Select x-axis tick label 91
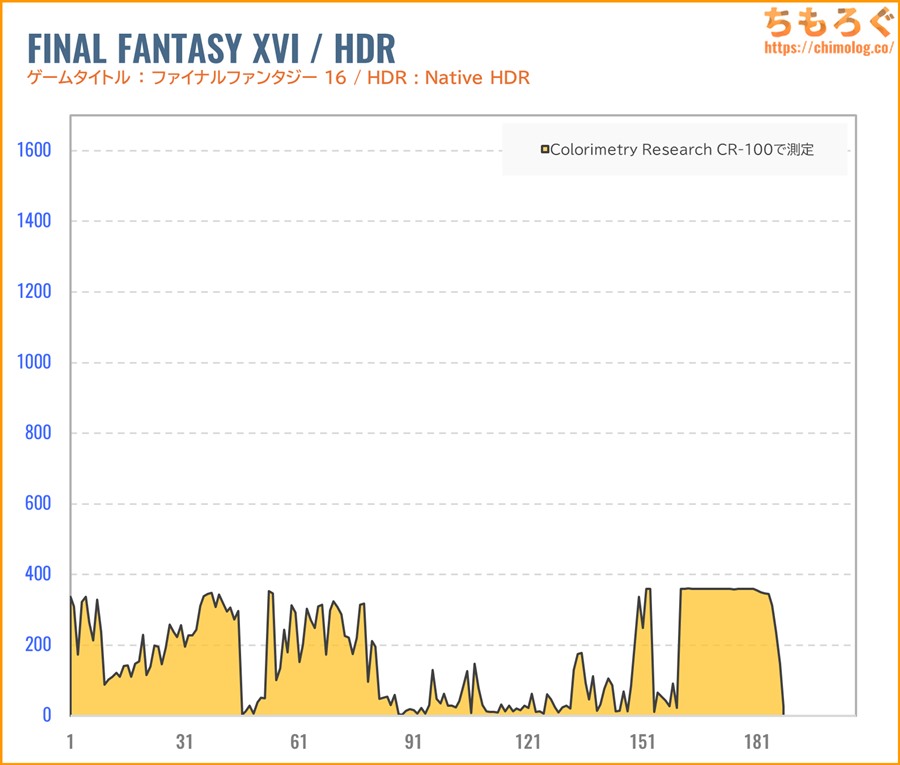The height and width of the screenshot is (765, 900). pos(413,741)
